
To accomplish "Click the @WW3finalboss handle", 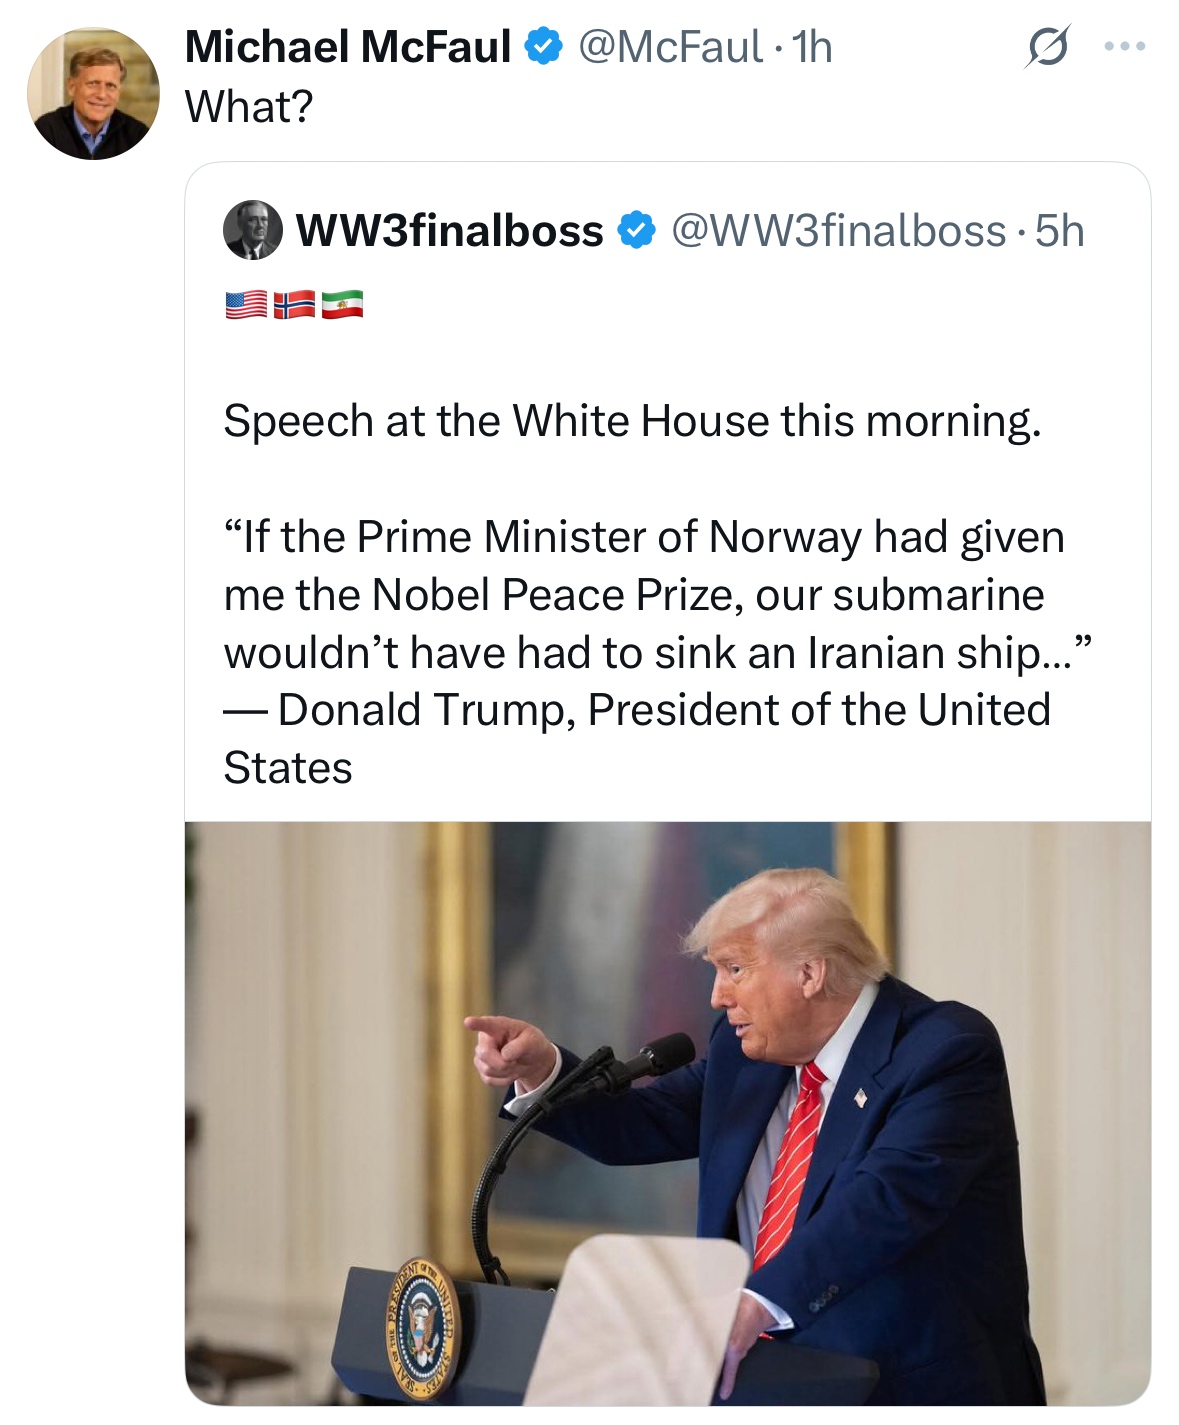I will click(838, 231).
